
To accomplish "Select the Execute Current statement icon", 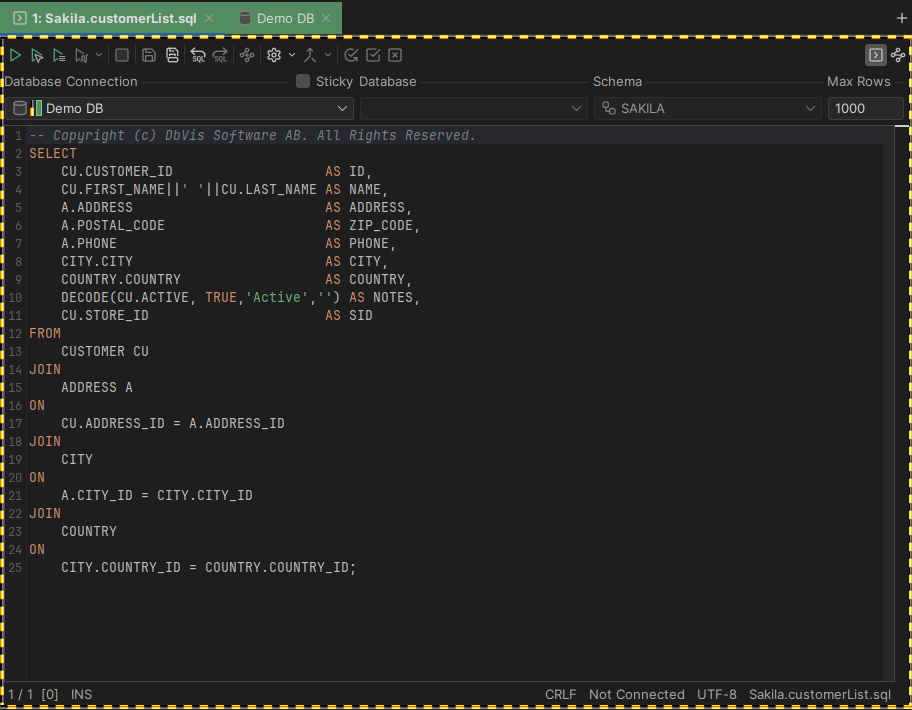I will click(37, 55).
